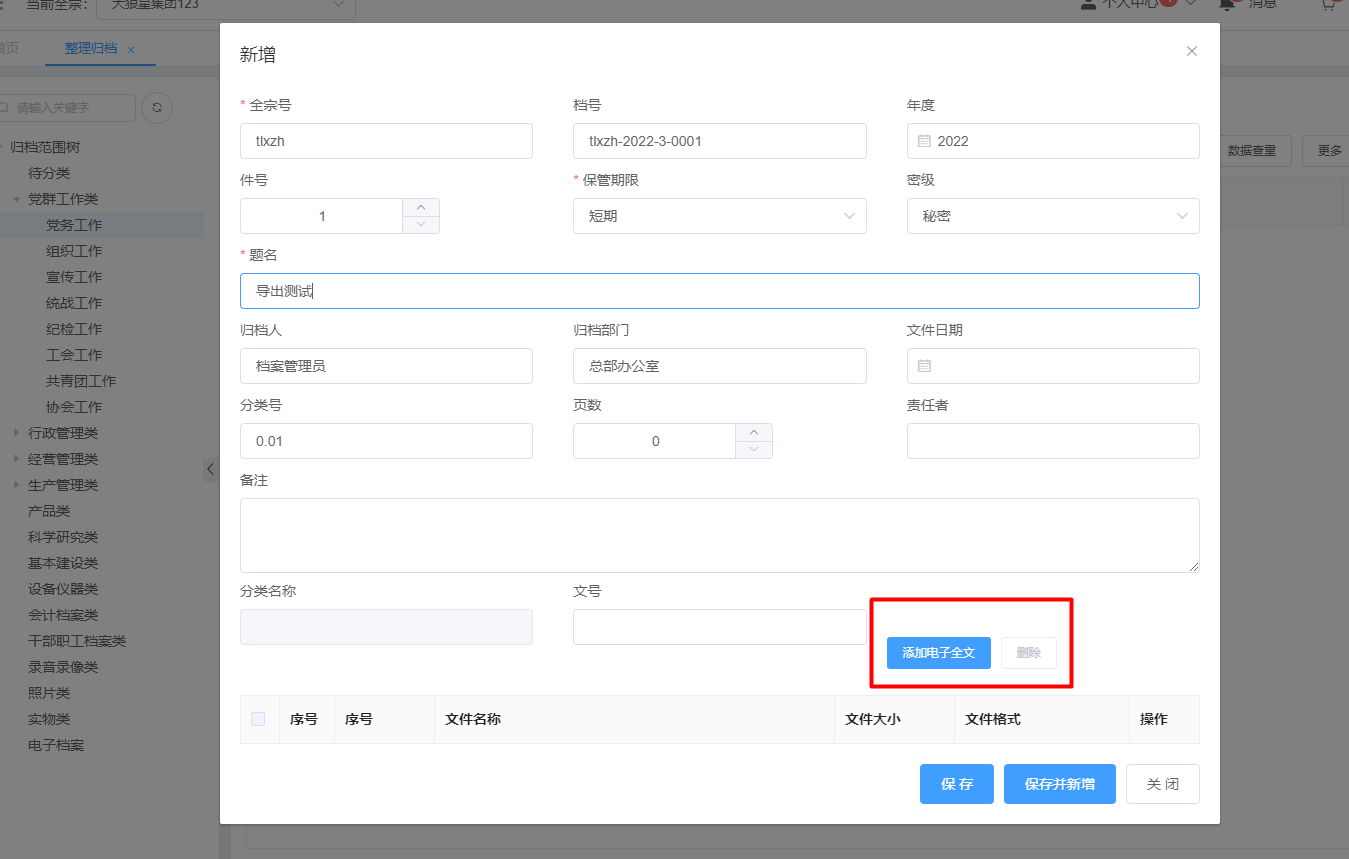Collapse the sidebar with the left arrow handle
This screenshot has width=1349, height=859.
click(210, 468)
